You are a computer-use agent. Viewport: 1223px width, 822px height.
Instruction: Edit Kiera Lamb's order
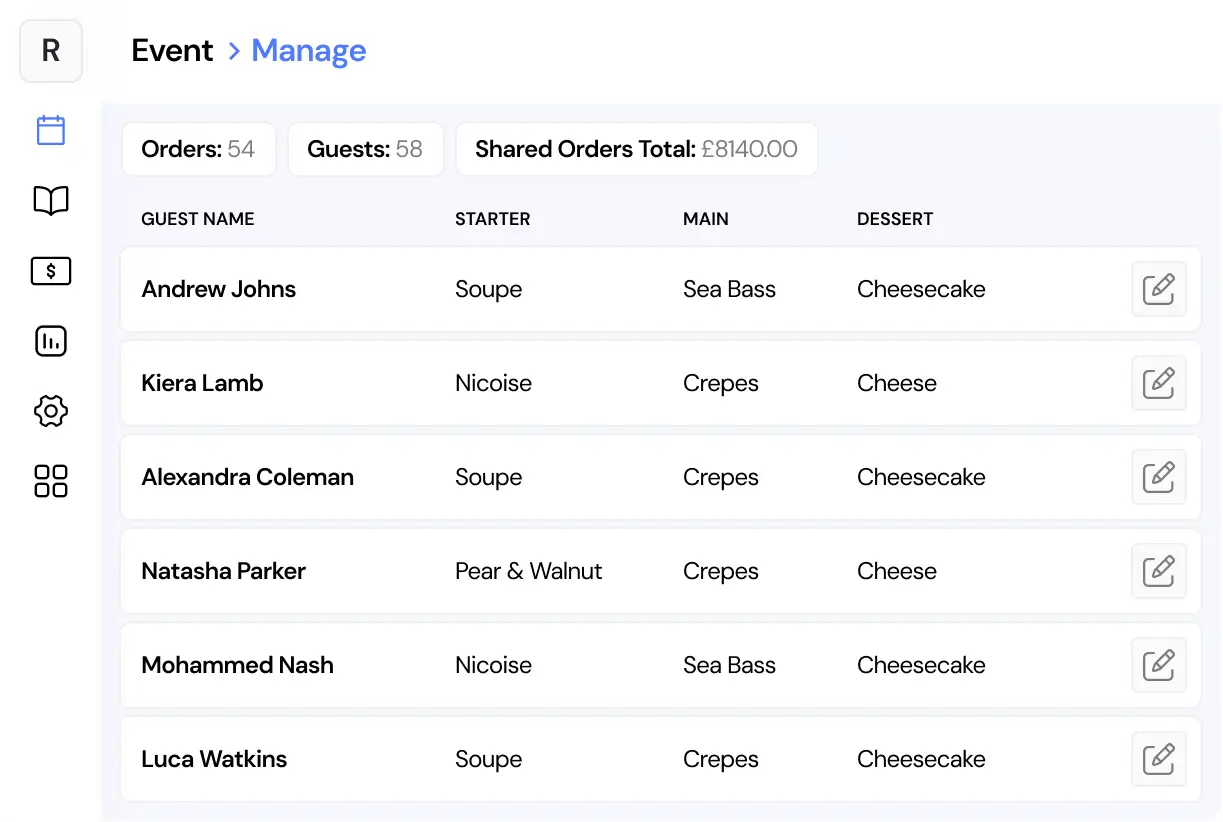(x=1158, y=383)
